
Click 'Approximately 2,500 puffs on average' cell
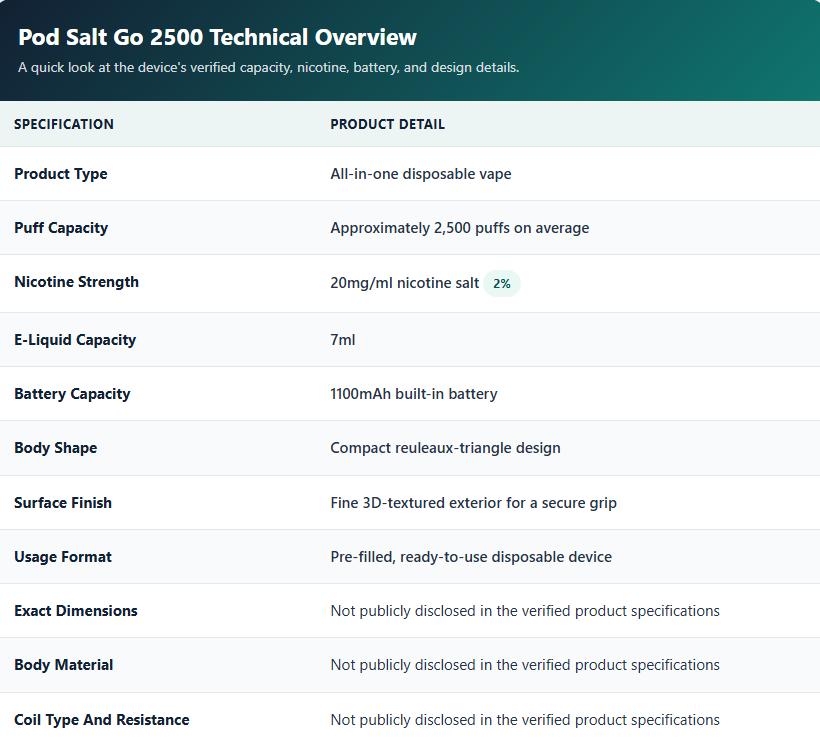[x=460, y=228]
